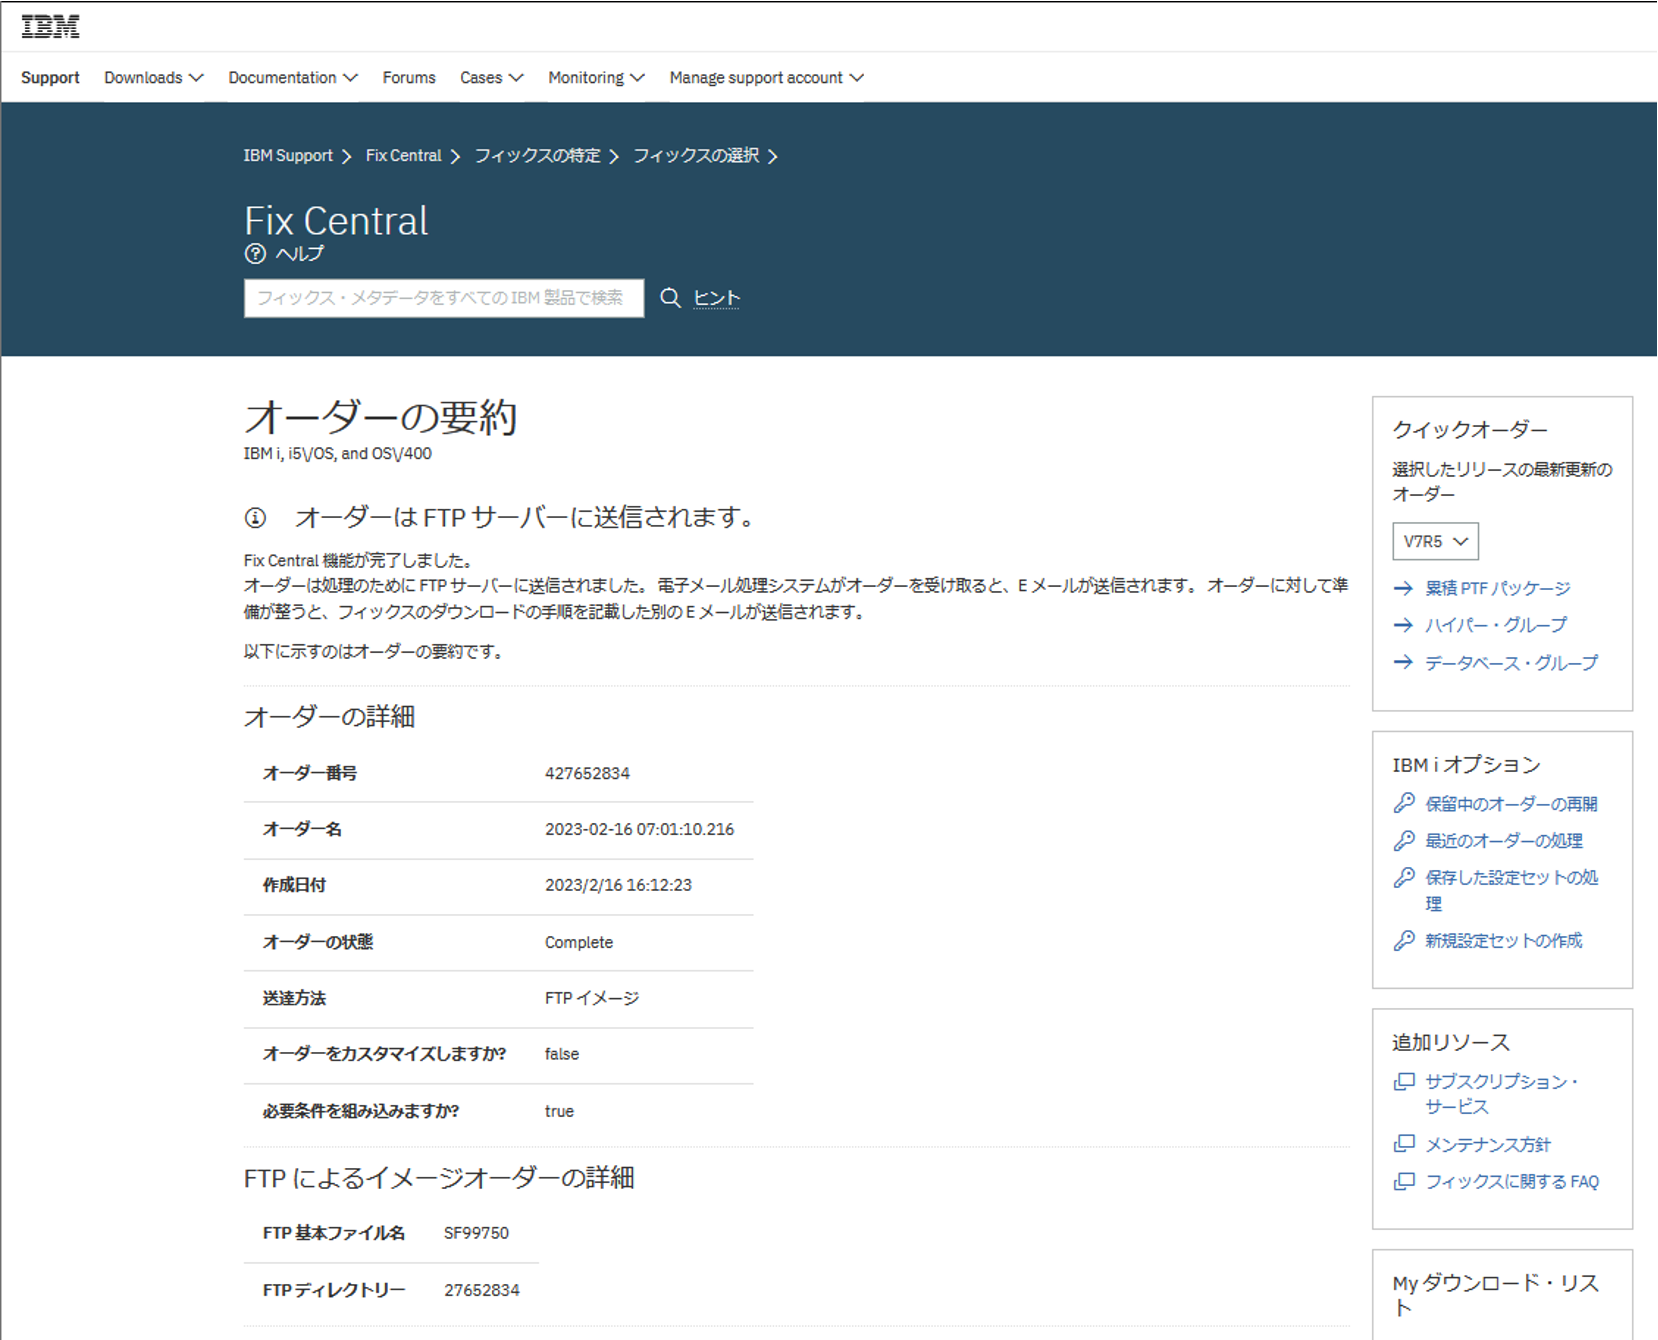Open メンテナンス方針 link
Image resolution: width=1658 pixels, height=1340 pixels.
click(1488, 1144)
